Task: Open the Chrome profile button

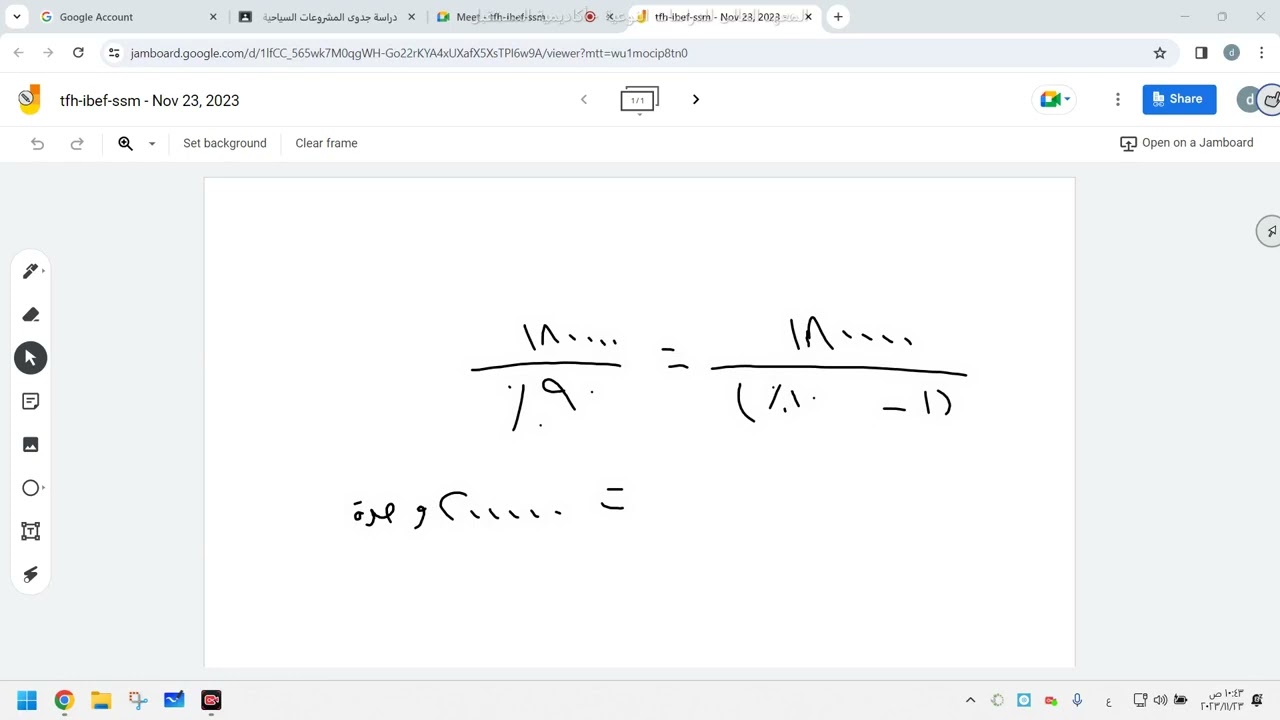Action: tap(1231, 53)
